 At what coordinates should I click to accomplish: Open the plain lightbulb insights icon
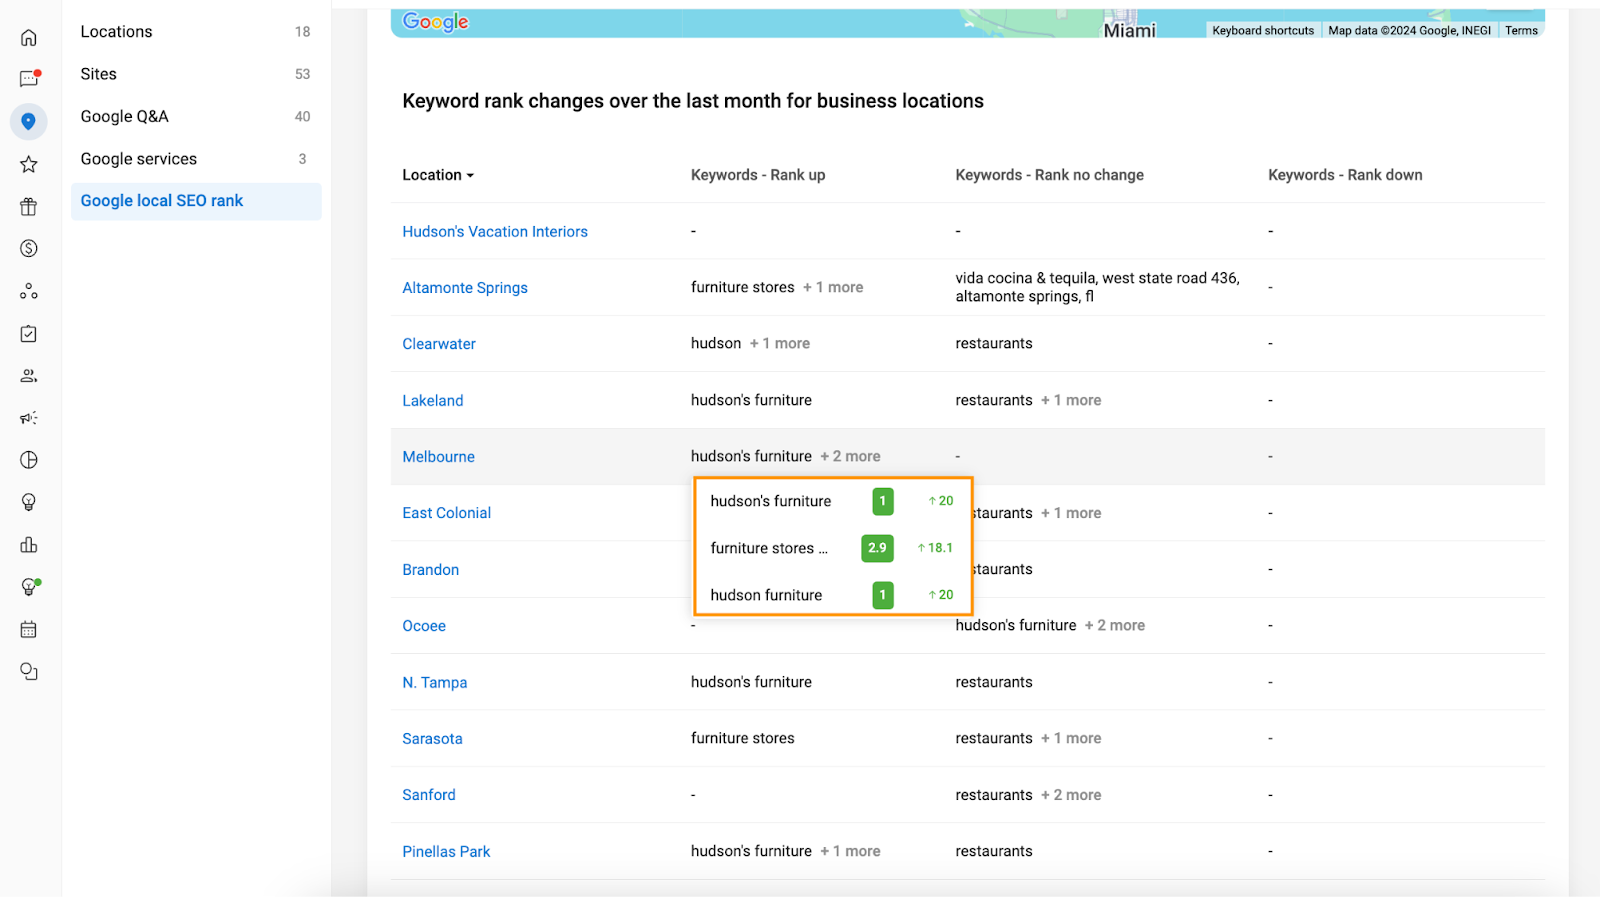(29, 502)
